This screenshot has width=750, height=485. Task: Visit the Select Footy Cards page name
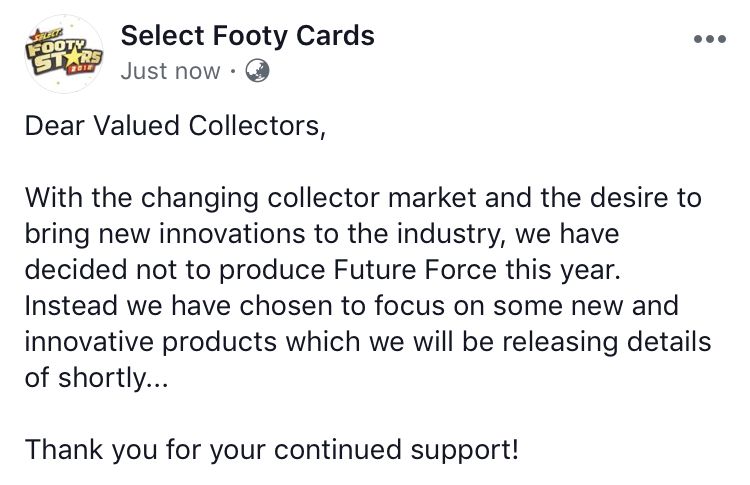(x=247, y=36)
